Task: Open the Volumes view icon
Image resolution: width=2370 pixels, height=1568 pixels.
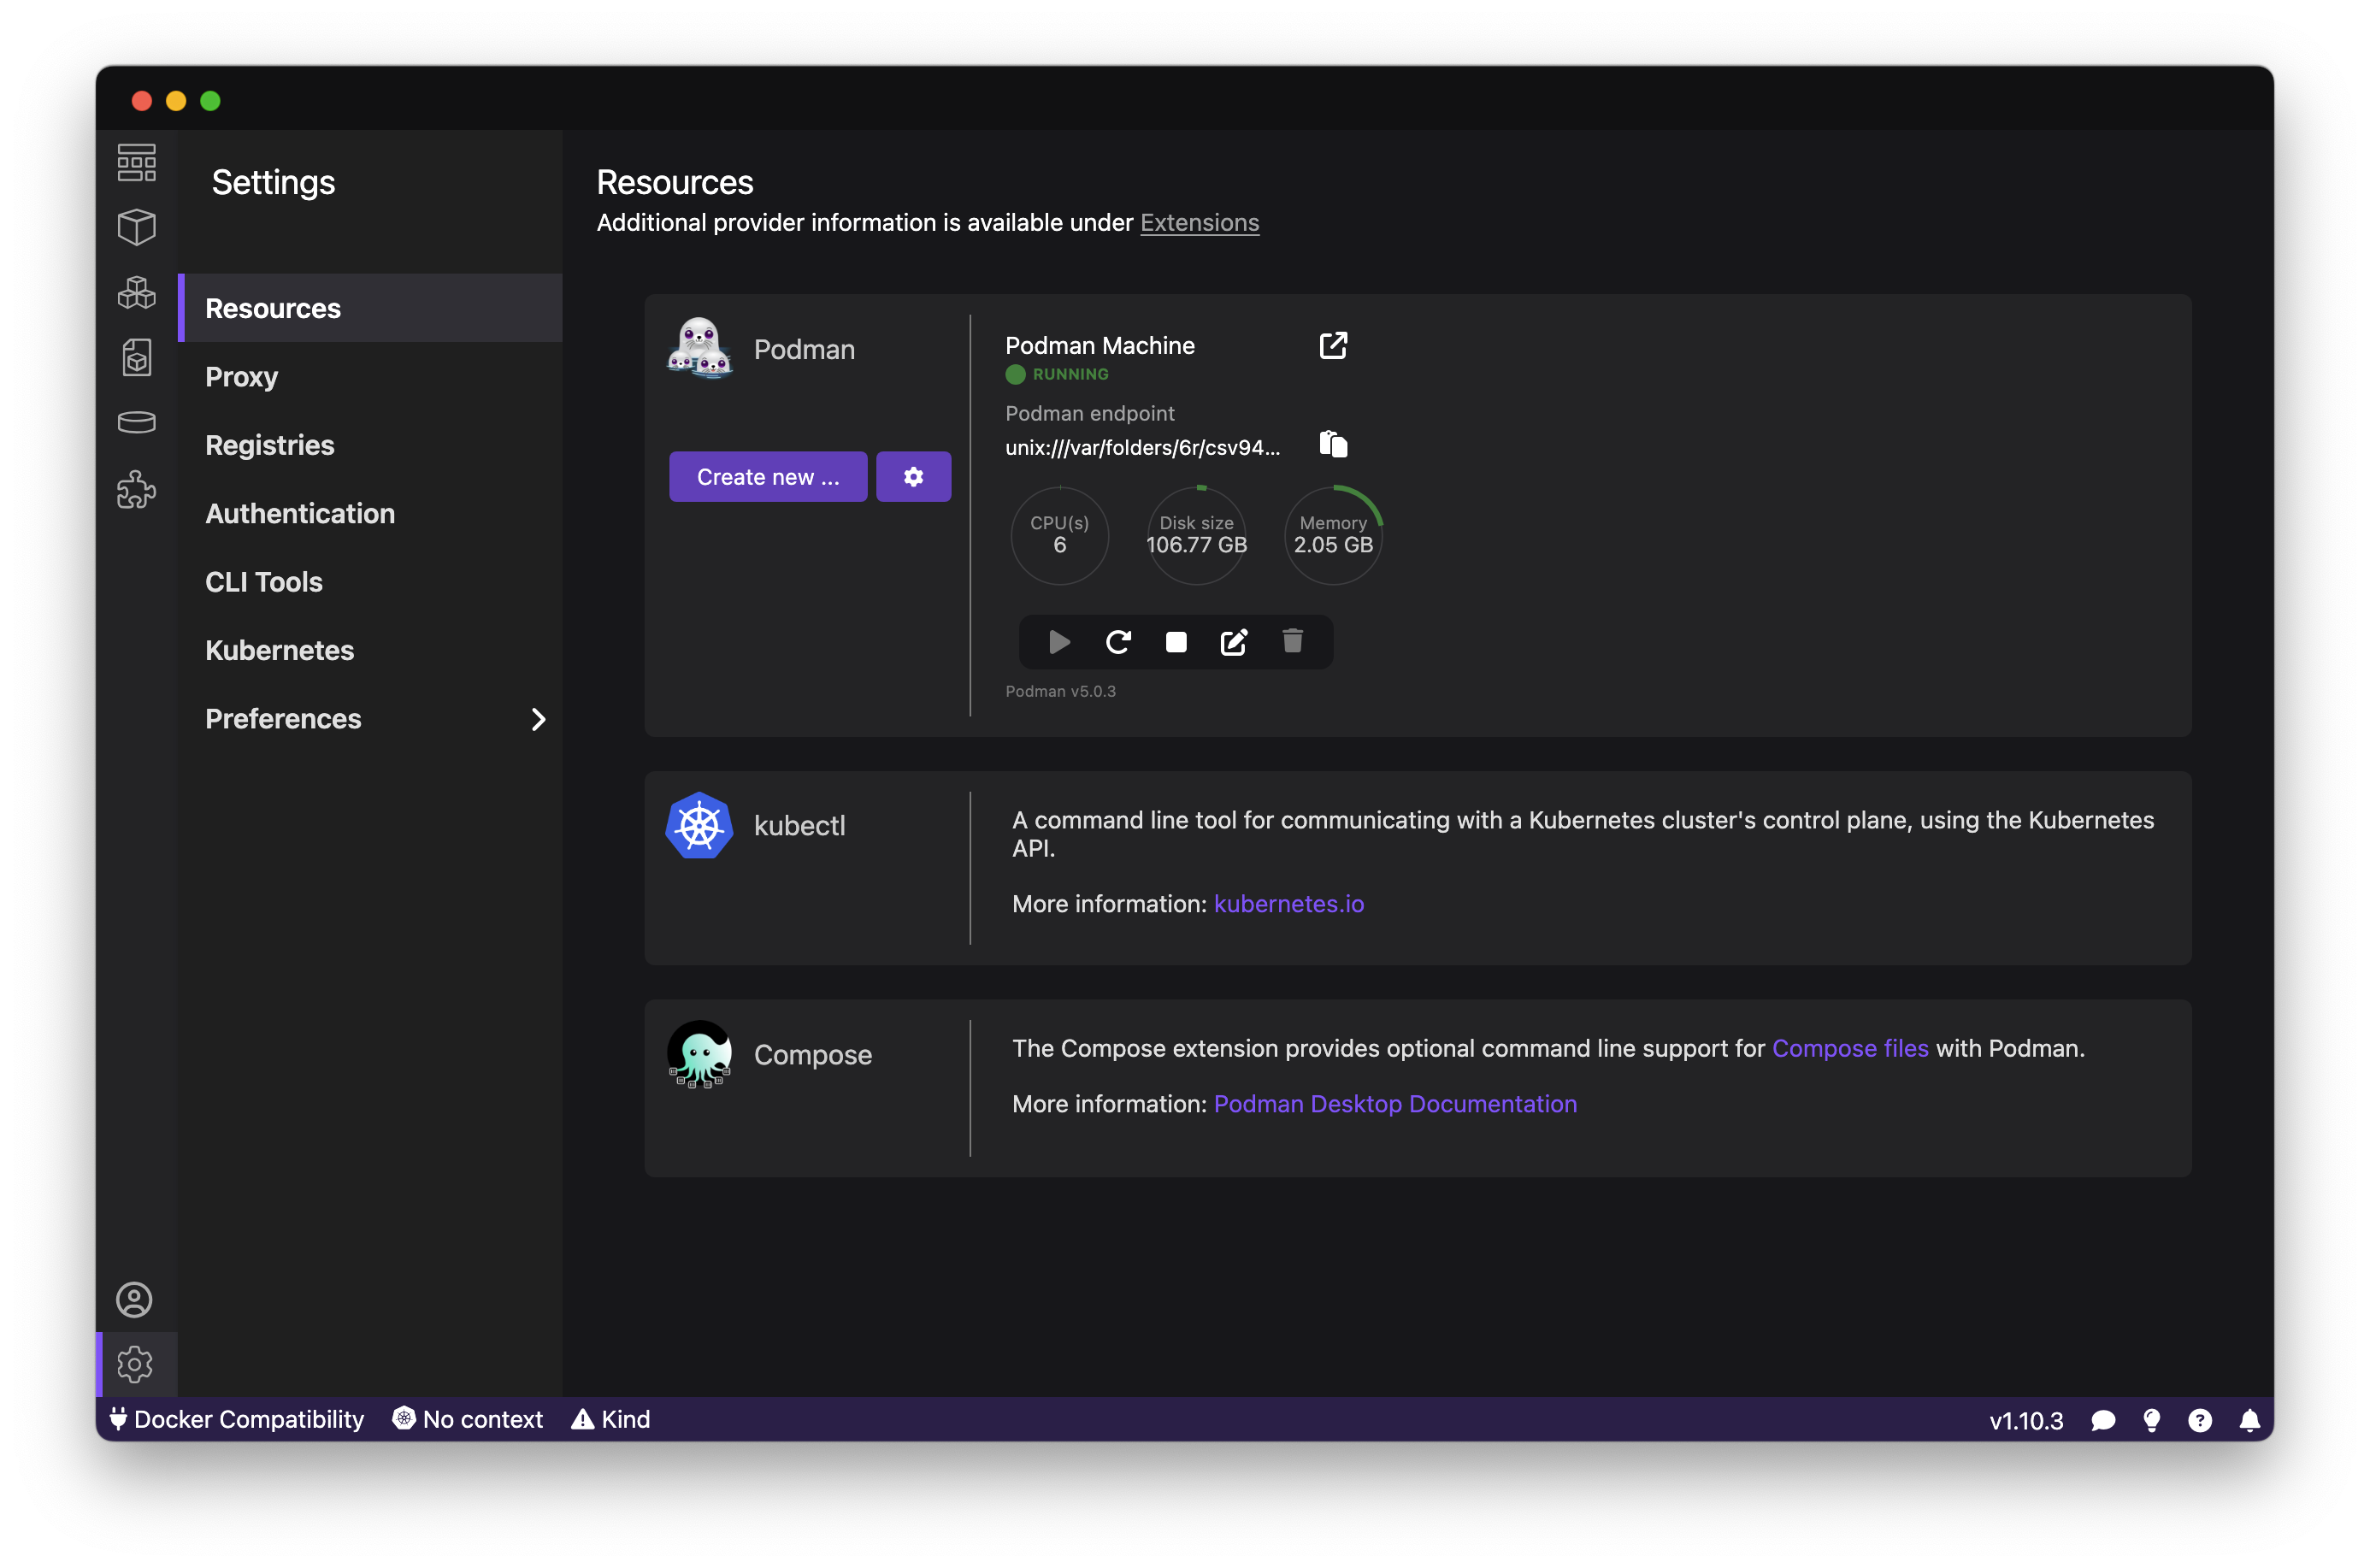Action: pos(136,422)
